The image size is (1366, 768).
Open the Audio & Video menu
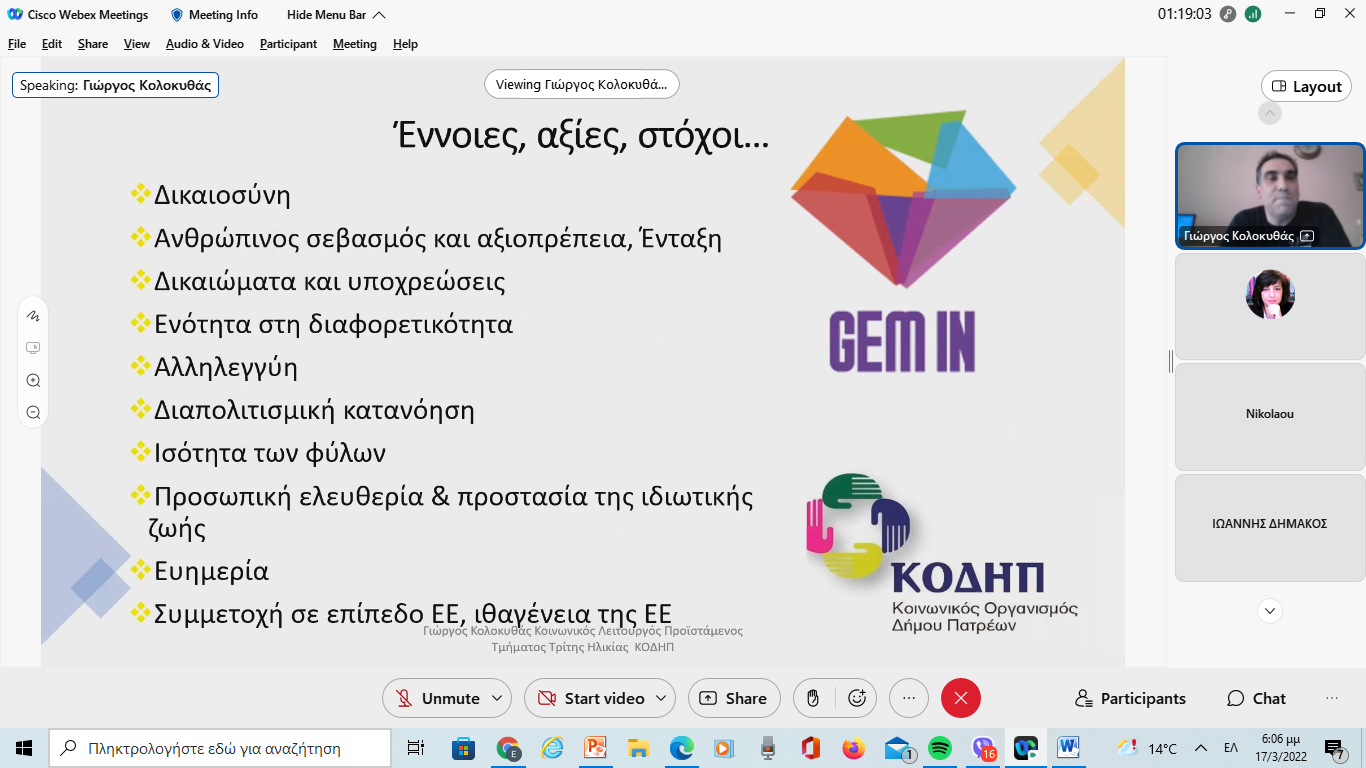pos(204,44)
